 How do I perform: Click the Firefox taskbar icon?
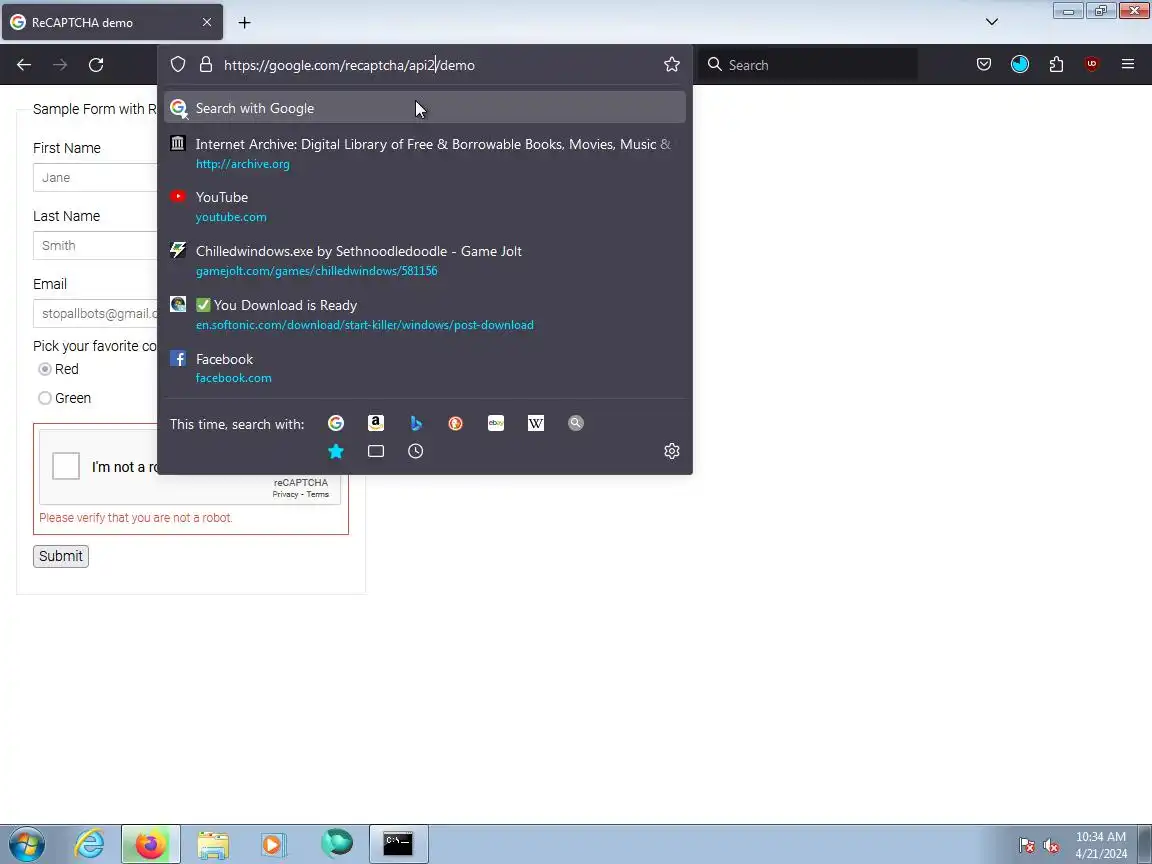coord(151,844)
